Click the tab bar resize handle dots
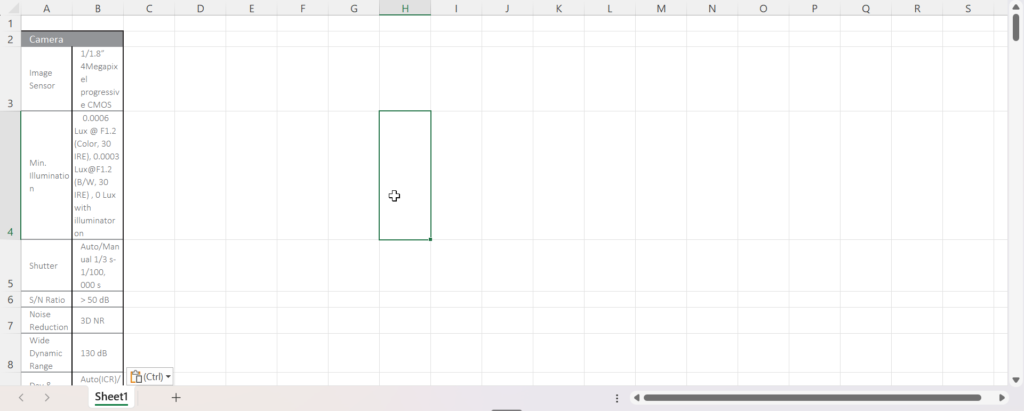1024x411 pixels. coord(617,398)
